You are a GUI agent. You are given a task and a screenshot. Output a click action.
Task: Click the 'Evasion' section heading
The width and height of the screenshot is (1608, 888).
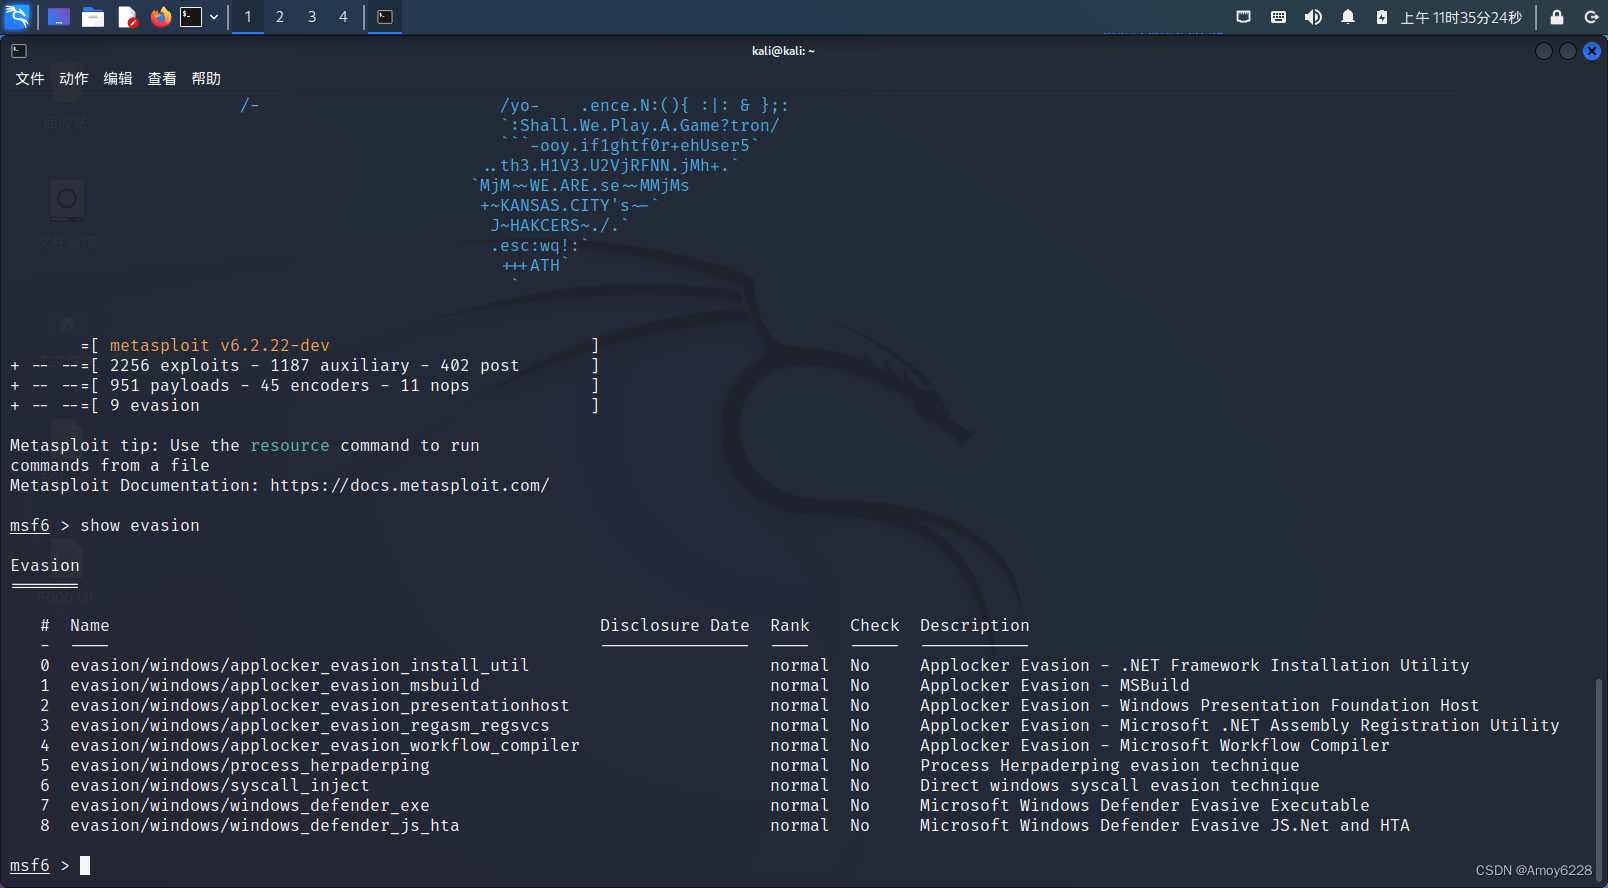(45, 566)
